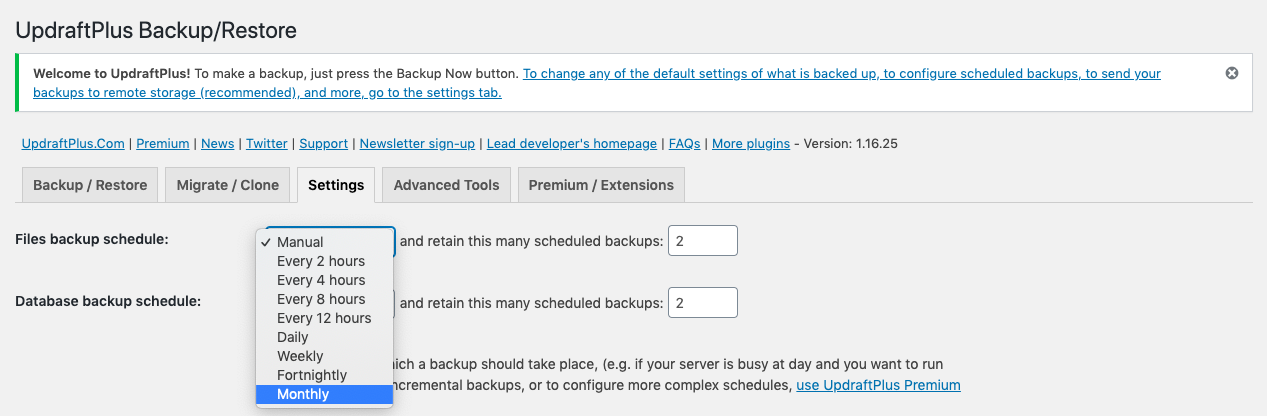Choose Fortnightly backup schedule option
This screenshot has height=416, width=1267.
coord(312,375)
